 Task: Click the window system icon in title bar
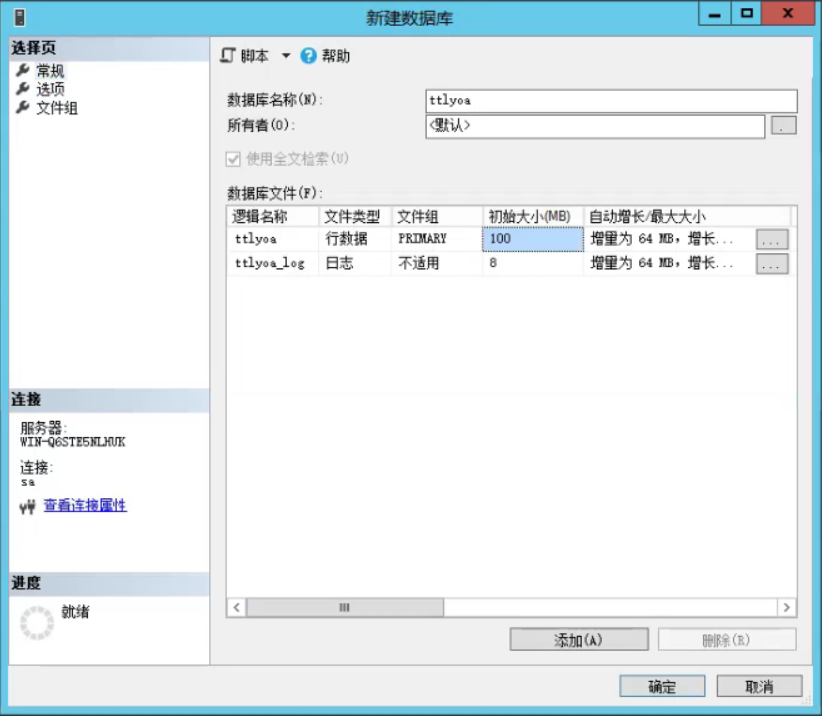[19, 17]
